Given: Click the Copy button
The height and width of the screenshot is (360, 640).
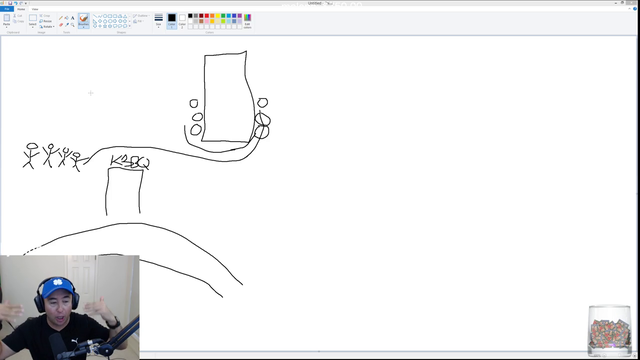Looking at the screenshot, I should tap(19, 21).
